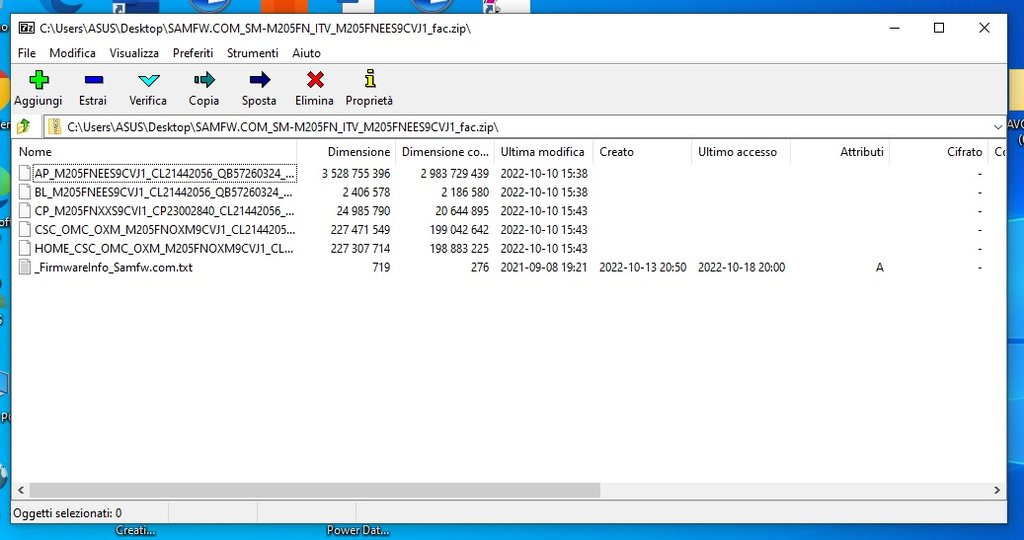Click the Copia (copy) arrow icon
Screen dimensions: 1024x540
point(204,80)
